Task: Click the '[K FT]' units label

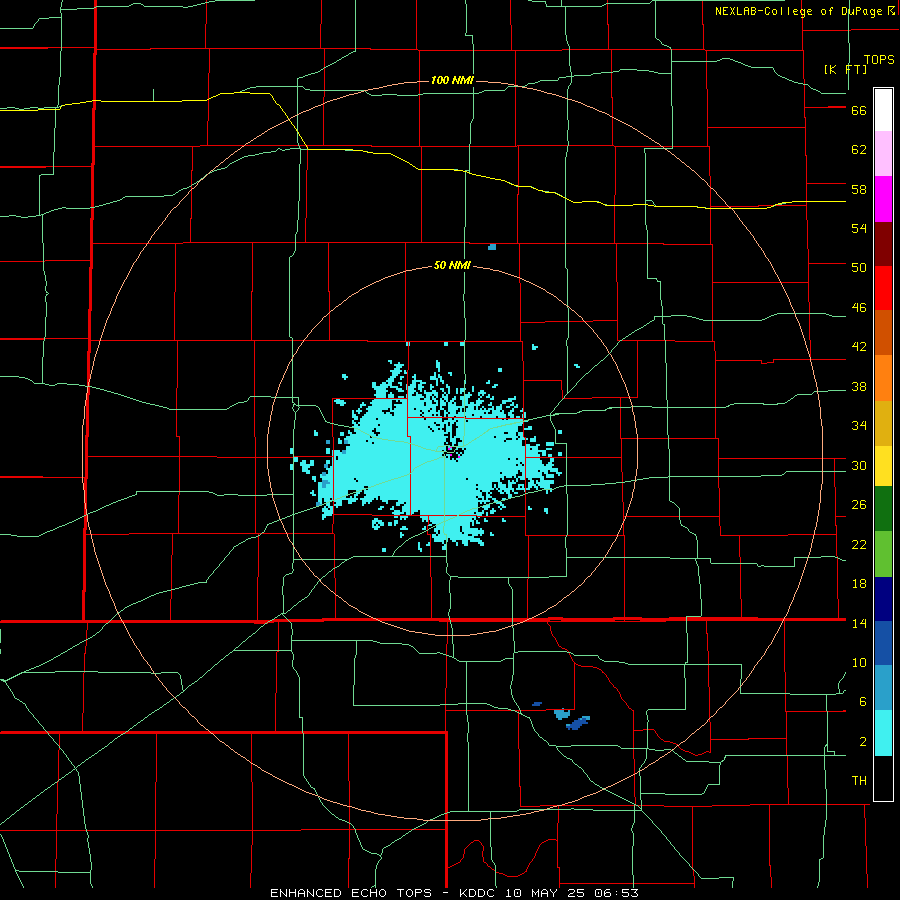Action: (x=845, y=69)
